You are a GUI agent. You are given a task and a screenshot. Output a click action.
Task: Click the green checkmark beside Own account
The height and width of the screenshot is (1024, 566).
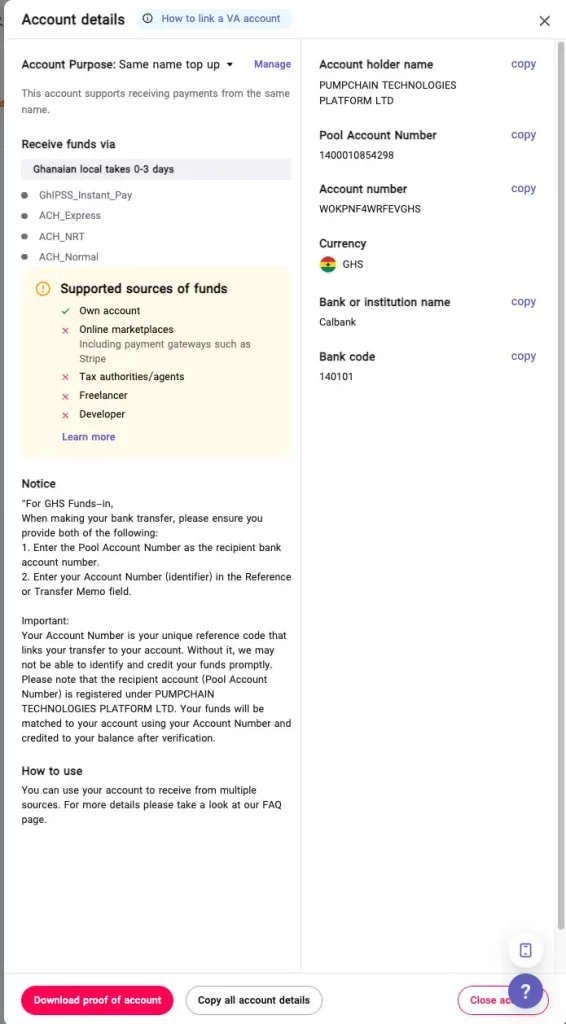(65, 311)
